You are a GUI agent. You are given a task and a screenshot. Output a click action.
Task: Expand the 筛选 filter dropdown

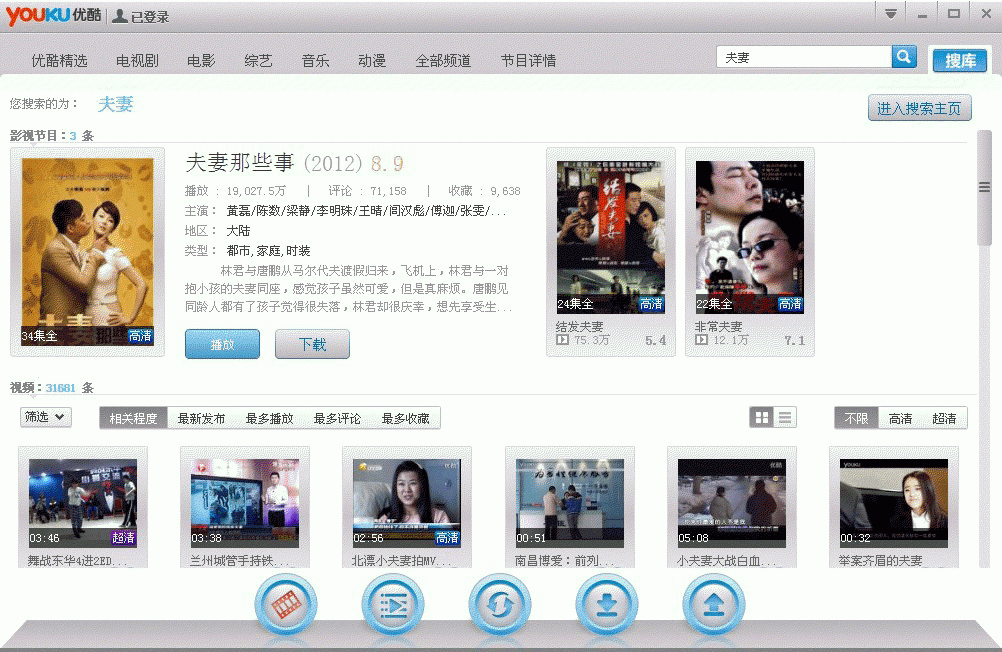(45, 417)
